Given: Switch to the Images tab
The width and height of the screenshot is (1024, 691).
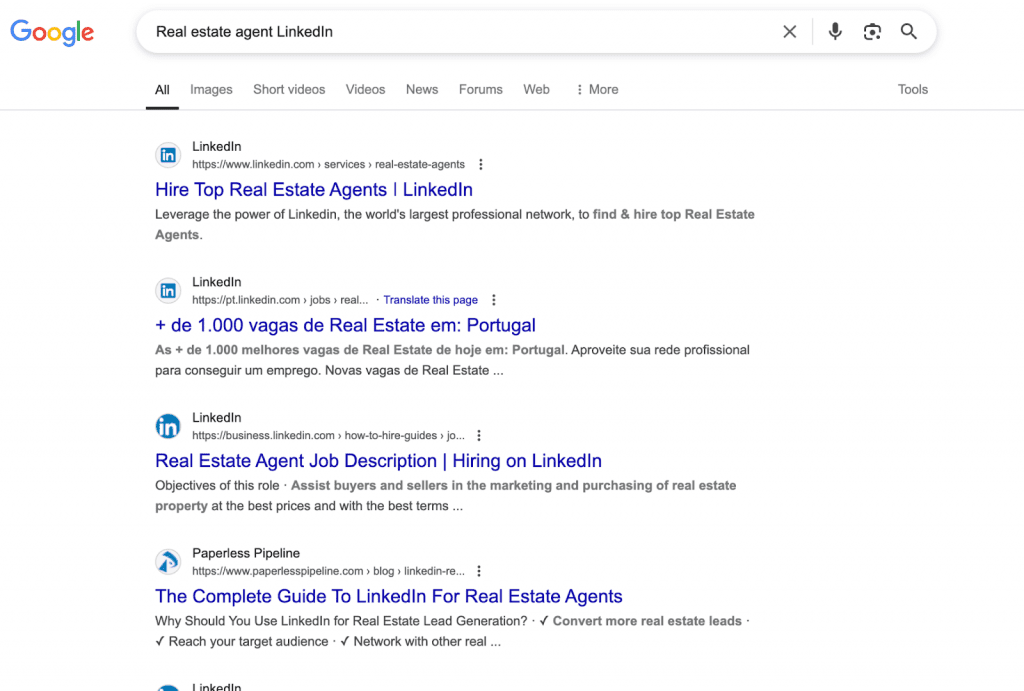Looking at the screenshot, I should (211, 89).
